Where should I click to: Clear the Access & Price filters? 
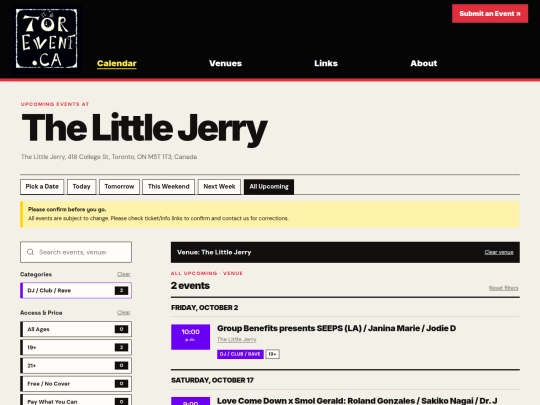tap(123, 312)
